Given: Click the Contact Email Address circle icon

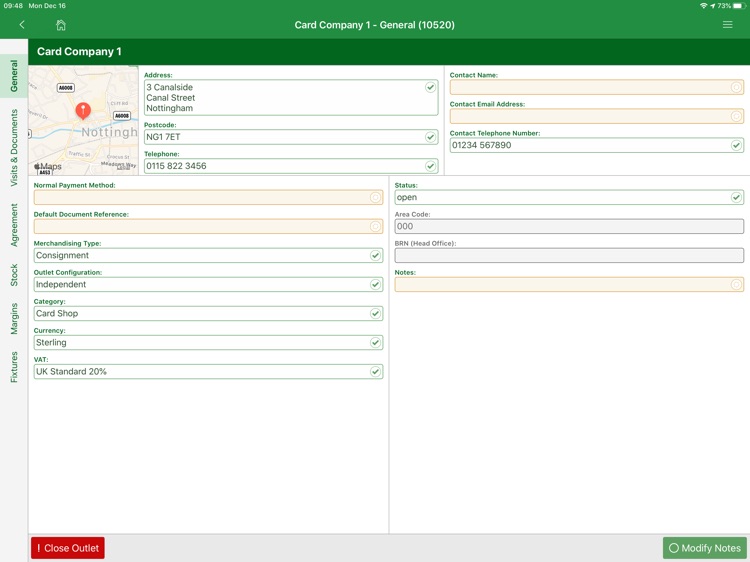Looking at the screenshot, I should click(737, 116).
